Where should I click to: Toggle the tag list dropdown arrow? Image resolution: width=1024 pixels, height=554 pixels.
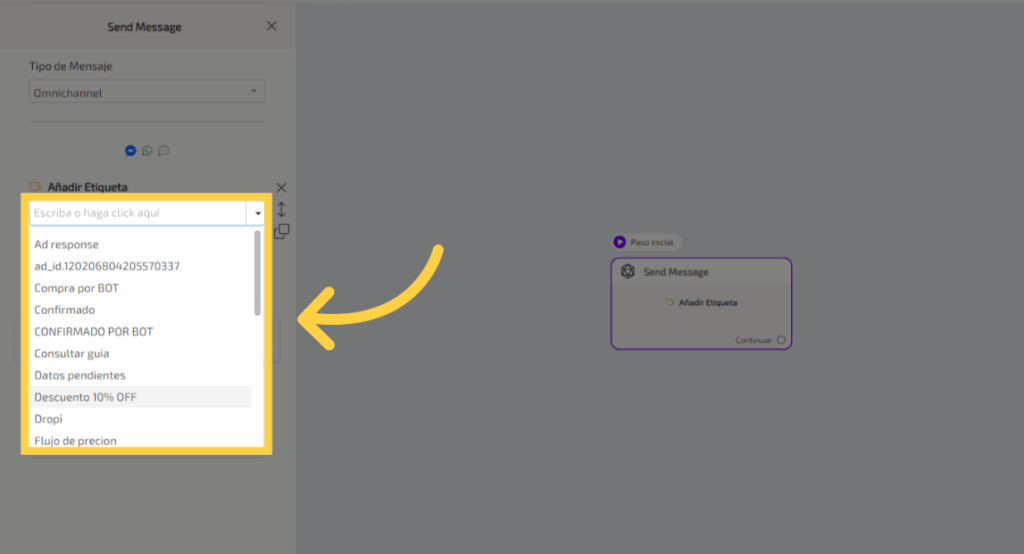257,213
